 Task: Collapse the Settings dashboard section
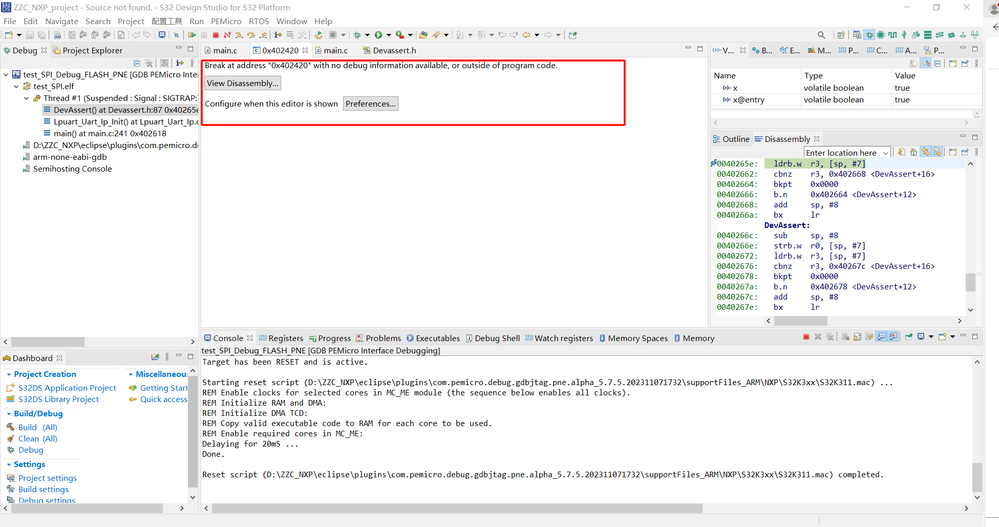pos(8,465)
